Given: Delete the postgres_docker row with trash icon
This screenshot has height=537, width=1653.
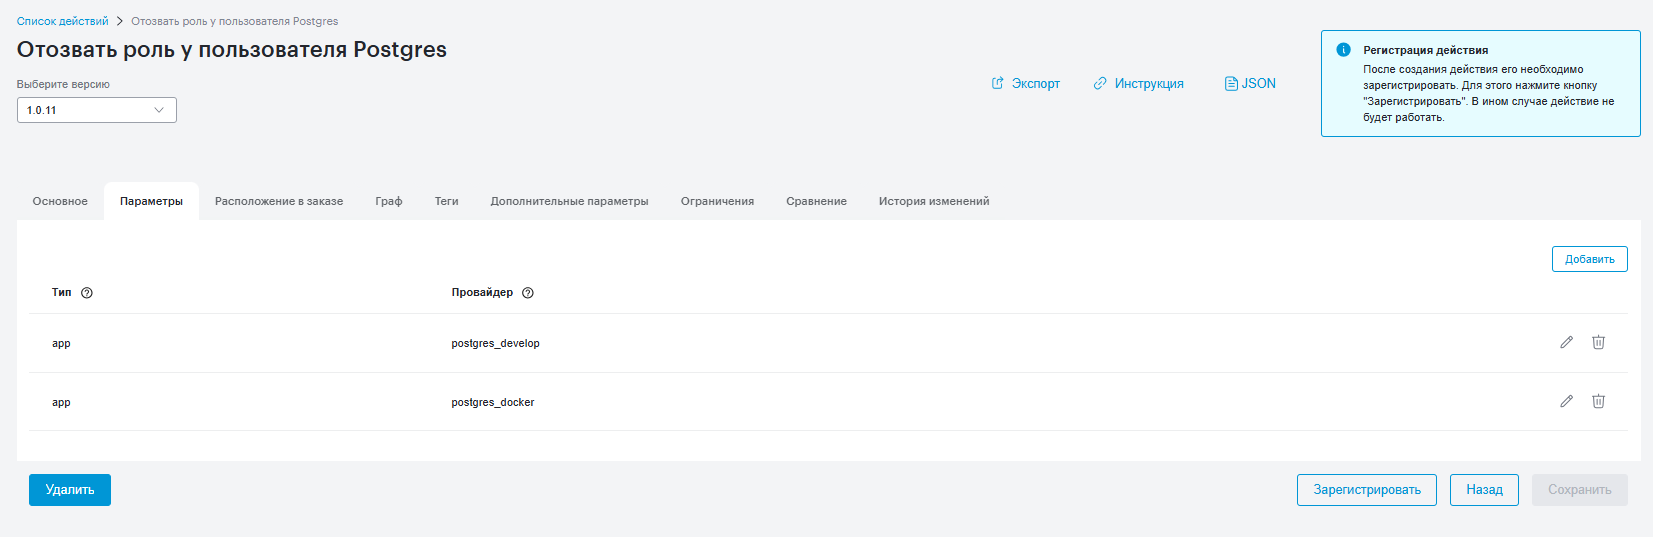Looking at the screenshot, I should (x=1598, y=401).
